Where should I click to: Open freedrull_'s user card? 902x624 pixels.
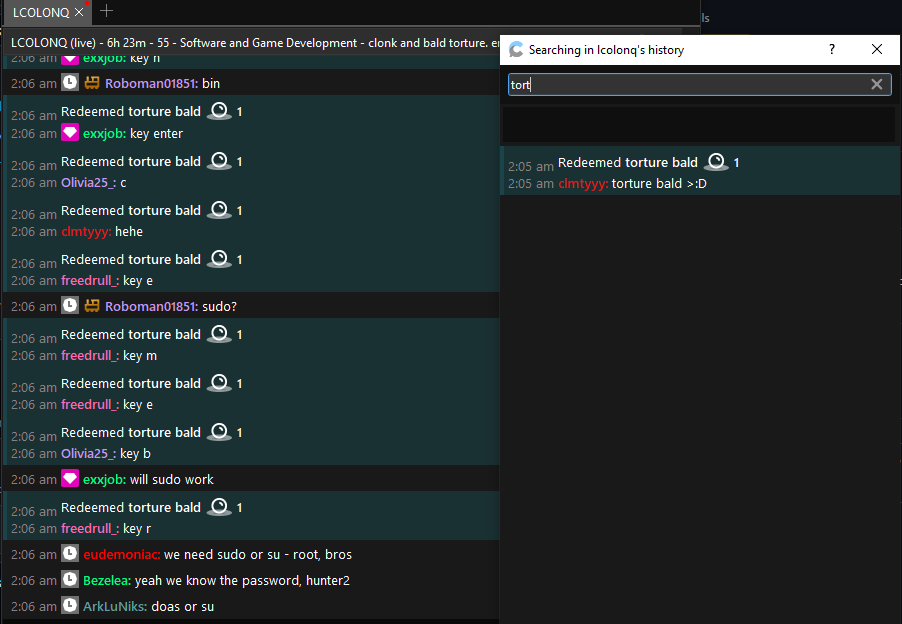(x=89, y=280)
